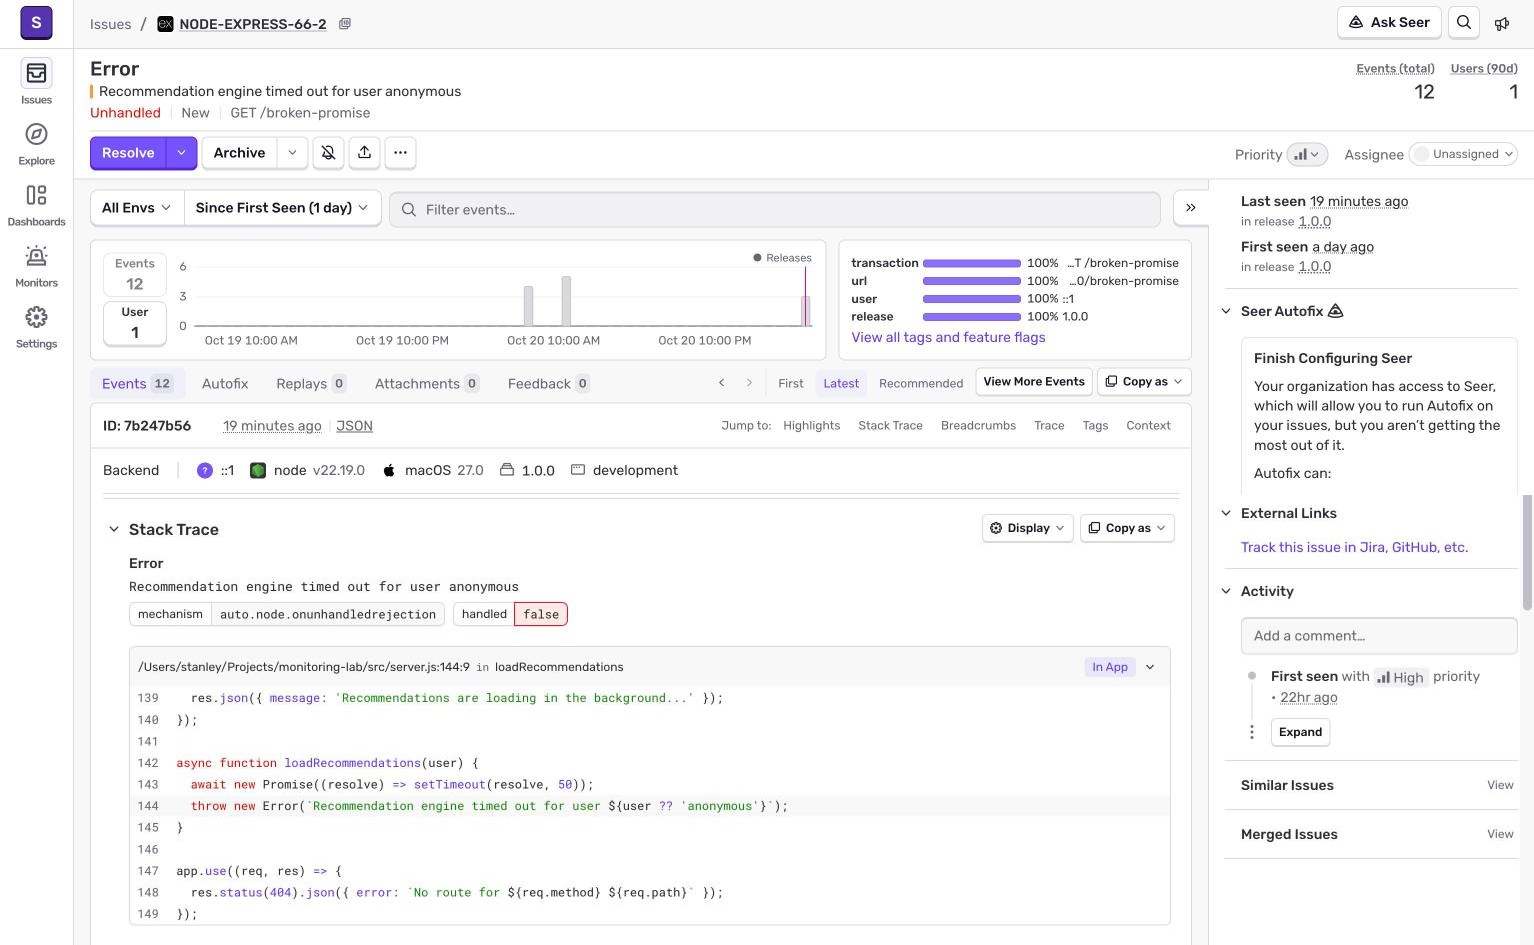Click the Add a comment field

click(1379, 636)
